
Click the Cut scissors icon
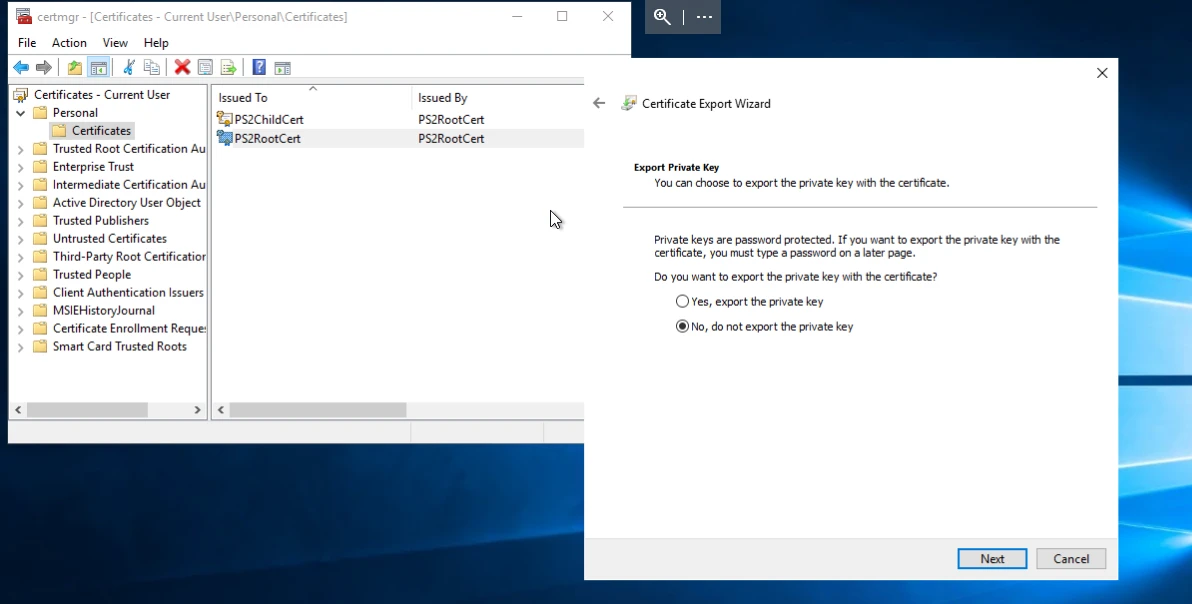[127, 67]
